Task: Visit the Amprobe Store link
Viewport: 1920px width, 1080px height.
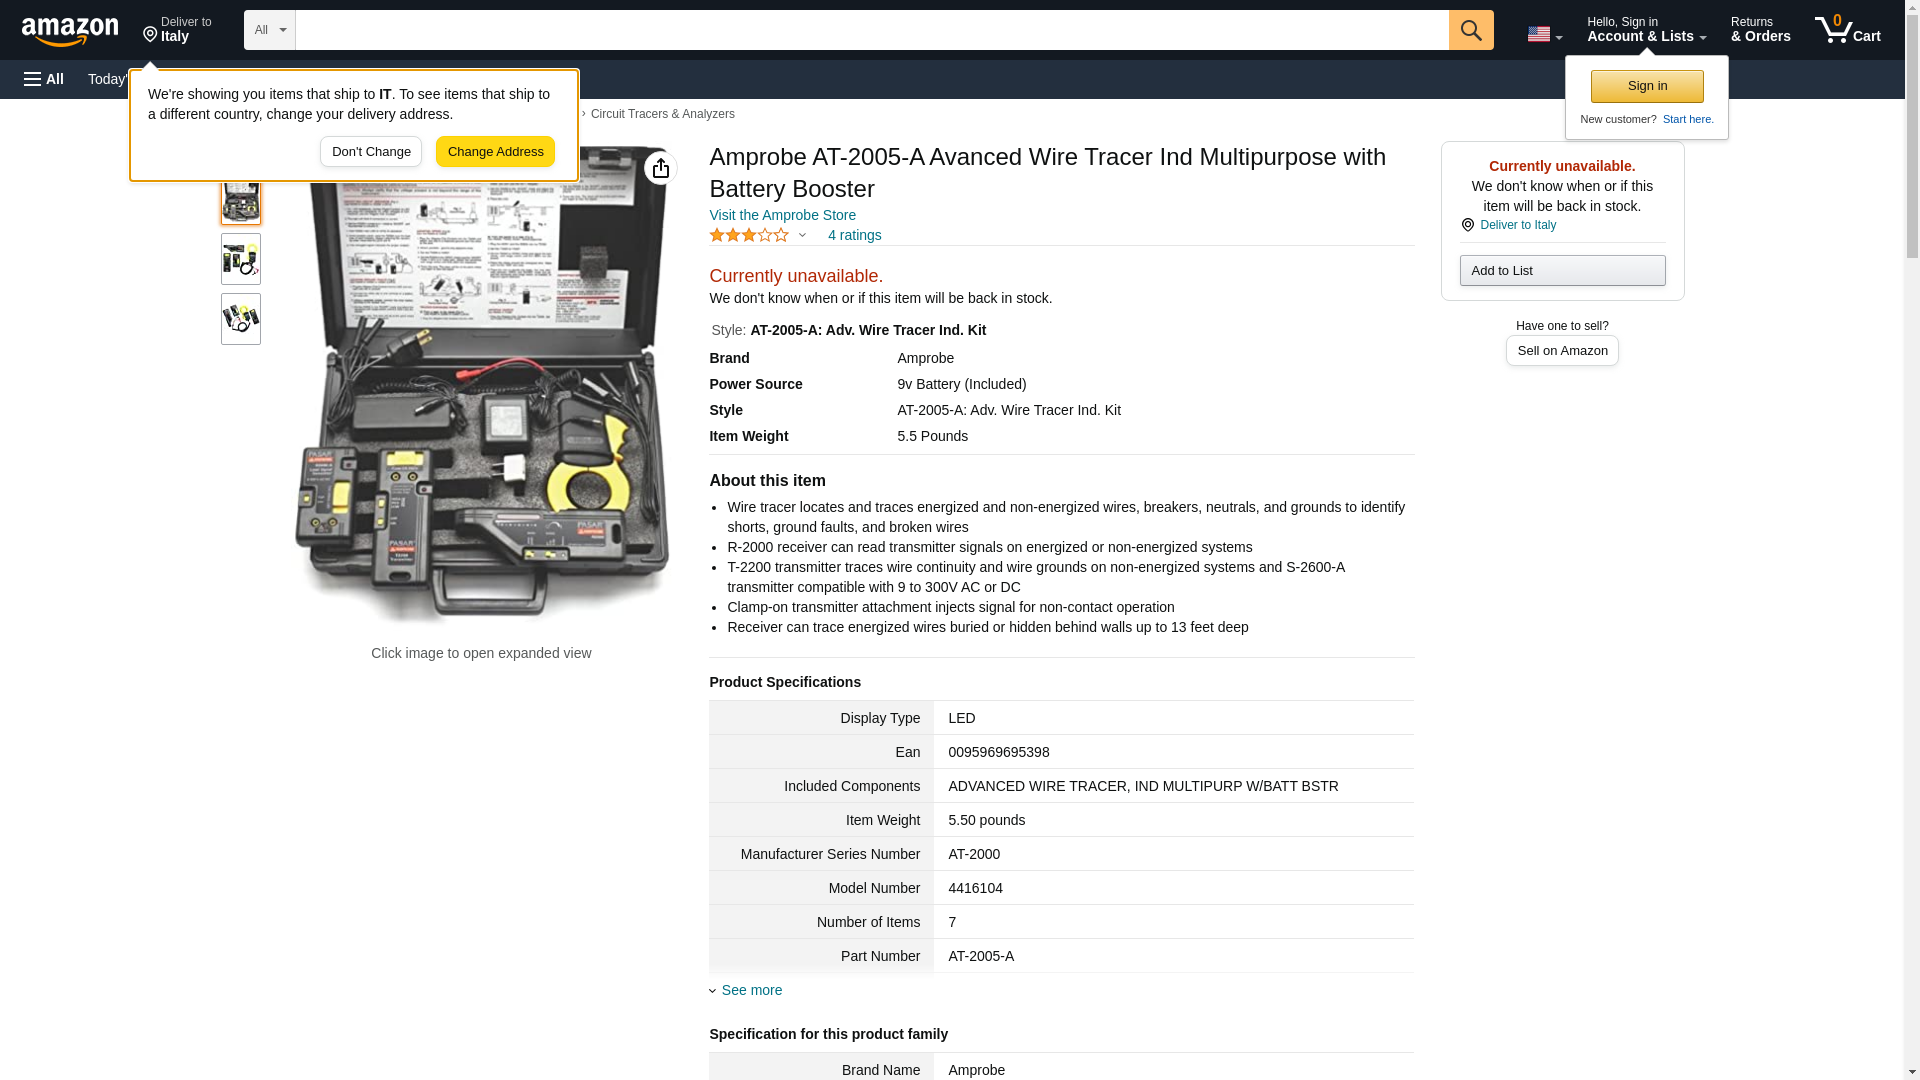Action: point(782,215)
